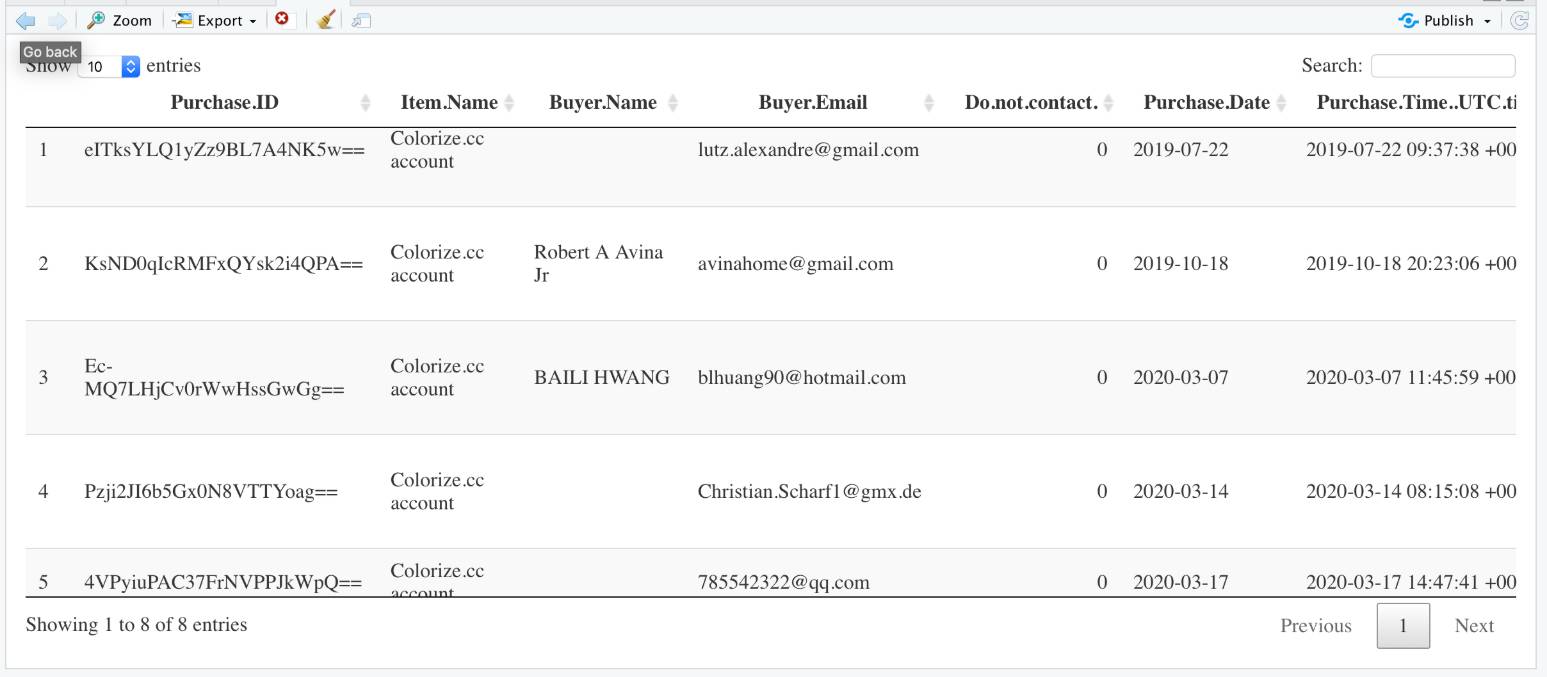Select purchase ID KsND0qIcRMFxQYsk2i4QPA==
1547x677 pixels.
click(x=223, y=264)
